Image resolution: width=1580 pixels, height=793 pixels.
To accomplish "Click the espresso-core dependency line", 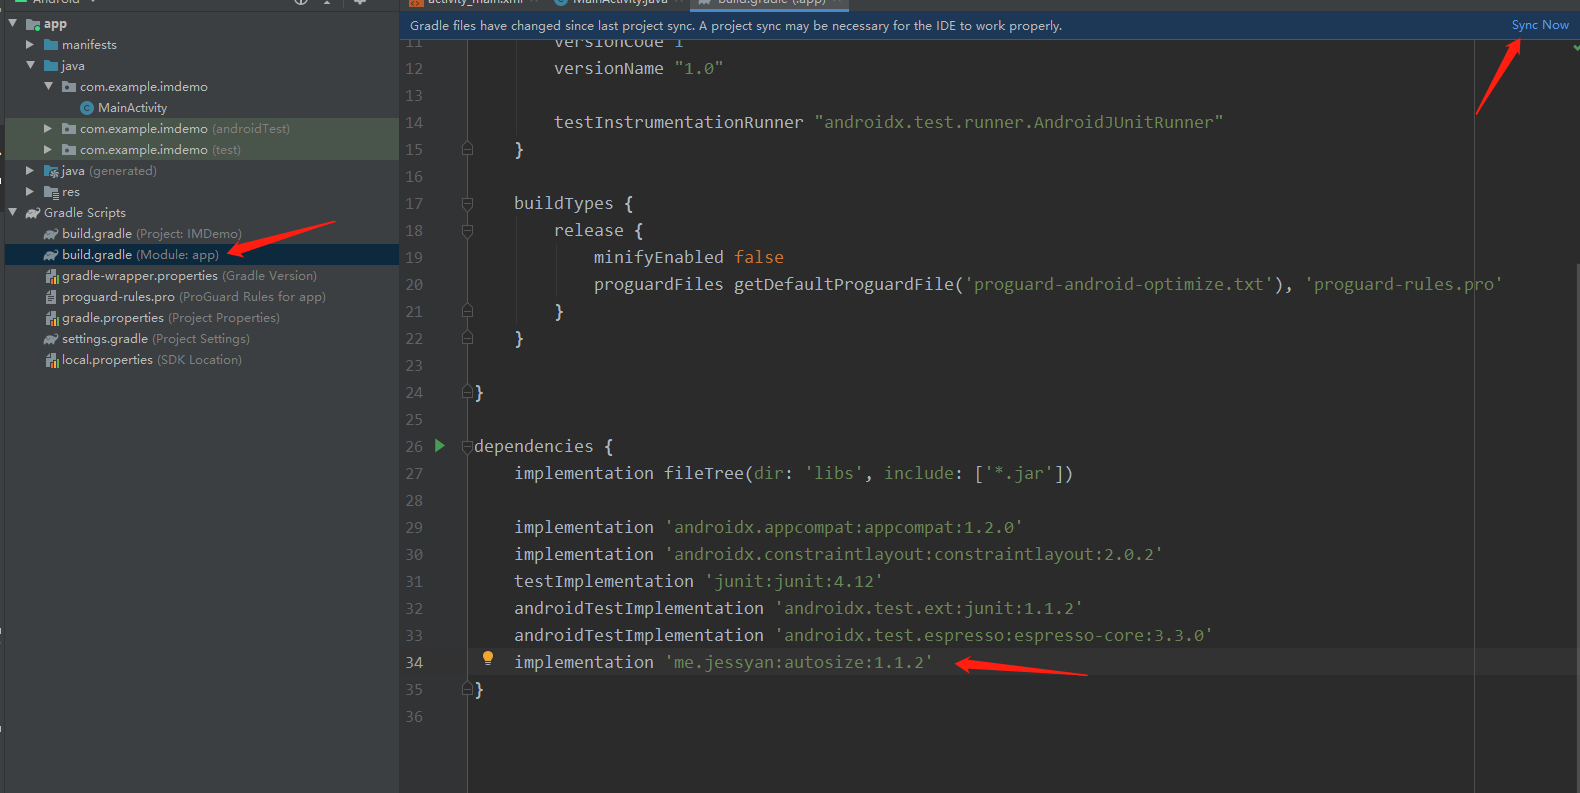I will coord(863,635).
